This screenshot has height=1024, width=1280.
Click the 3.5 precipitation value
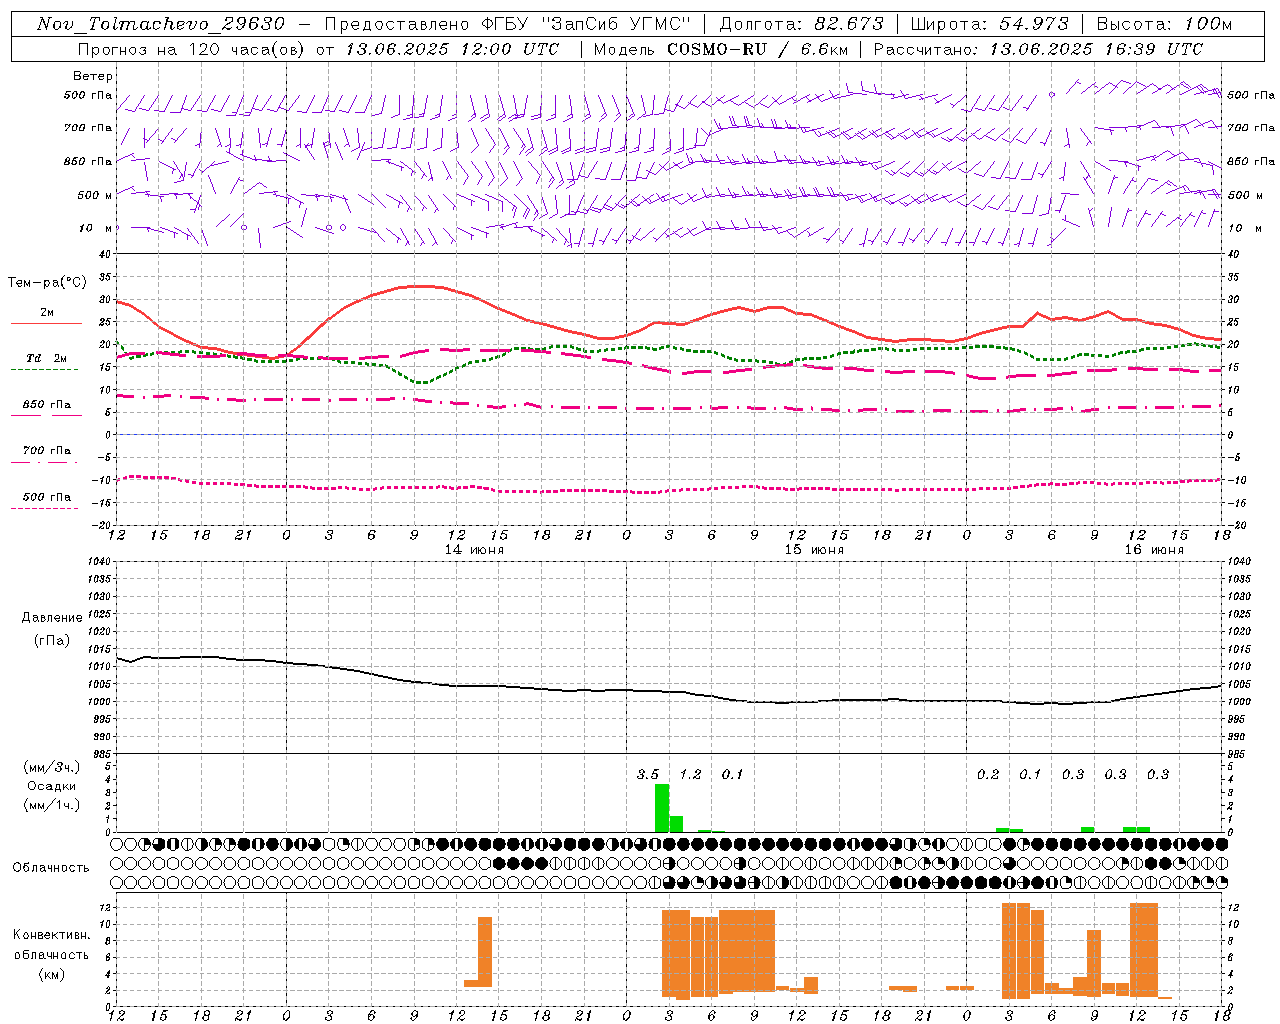[x=648, y=775]
